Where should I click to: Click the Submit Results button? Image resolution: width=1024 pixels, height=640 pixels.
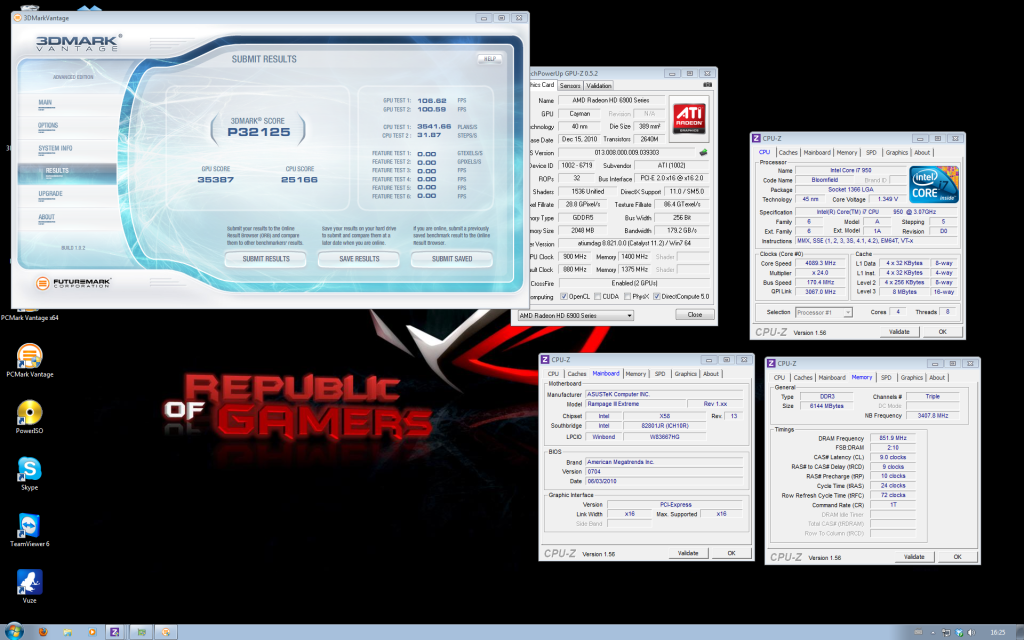coord(266,259)
